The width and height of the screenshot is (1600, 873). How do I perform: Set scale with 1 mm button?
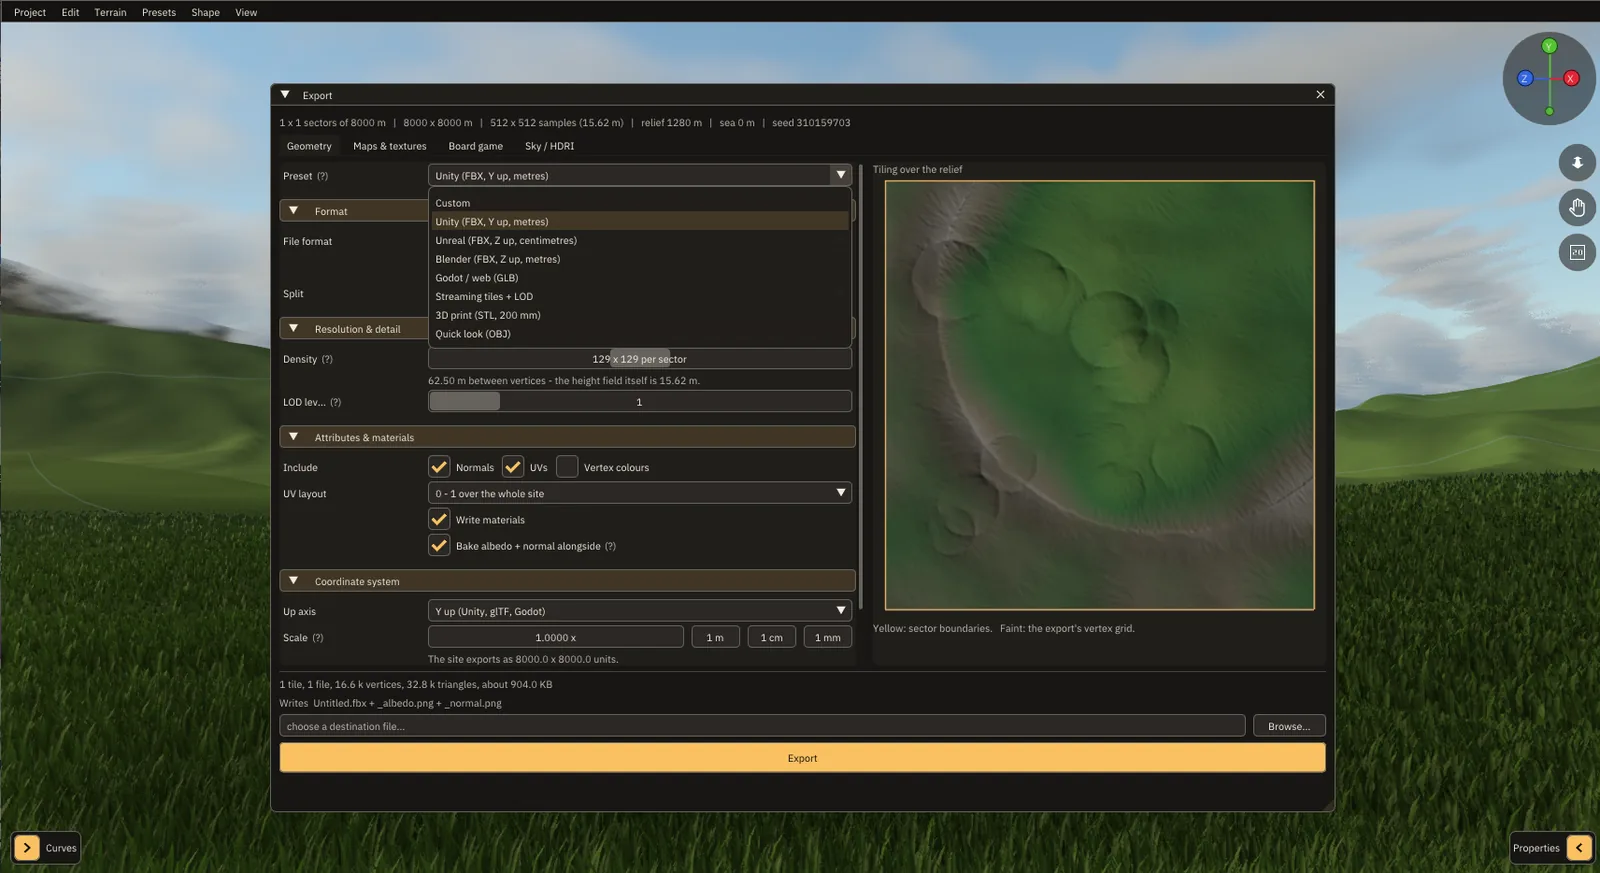[x=827, y=637]
